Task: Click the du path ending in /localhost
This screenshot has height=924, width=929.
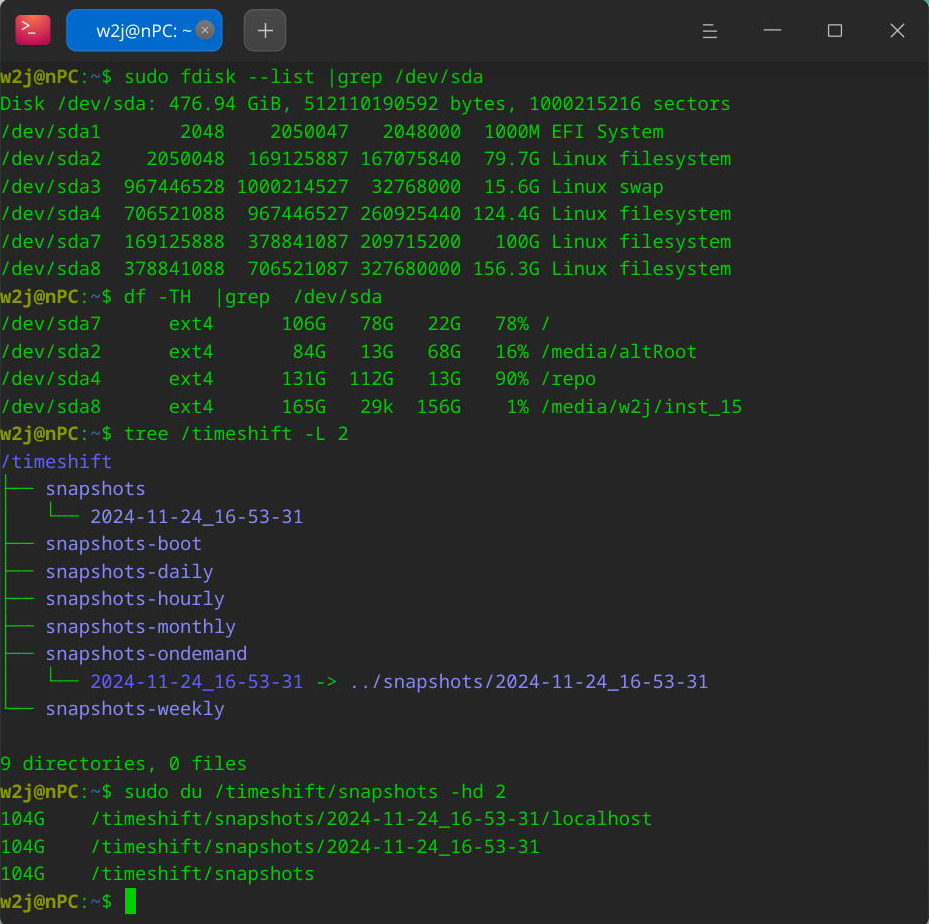Action: tap(371, 819)
